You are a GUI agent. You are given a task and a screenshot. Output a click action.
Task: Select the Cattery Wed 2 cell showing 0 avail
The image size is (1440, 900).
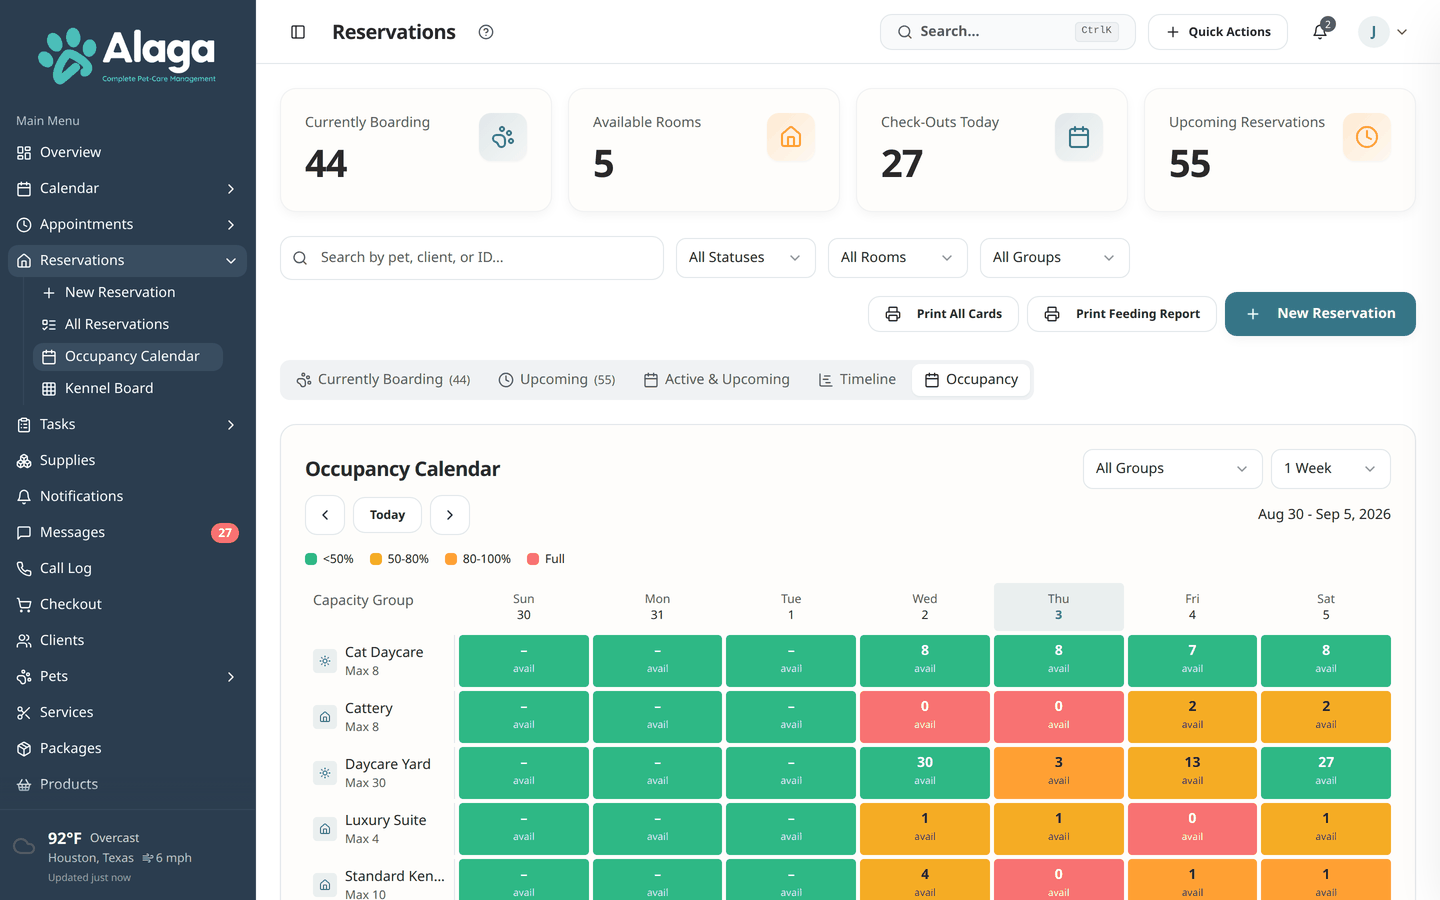click(925, 715)
